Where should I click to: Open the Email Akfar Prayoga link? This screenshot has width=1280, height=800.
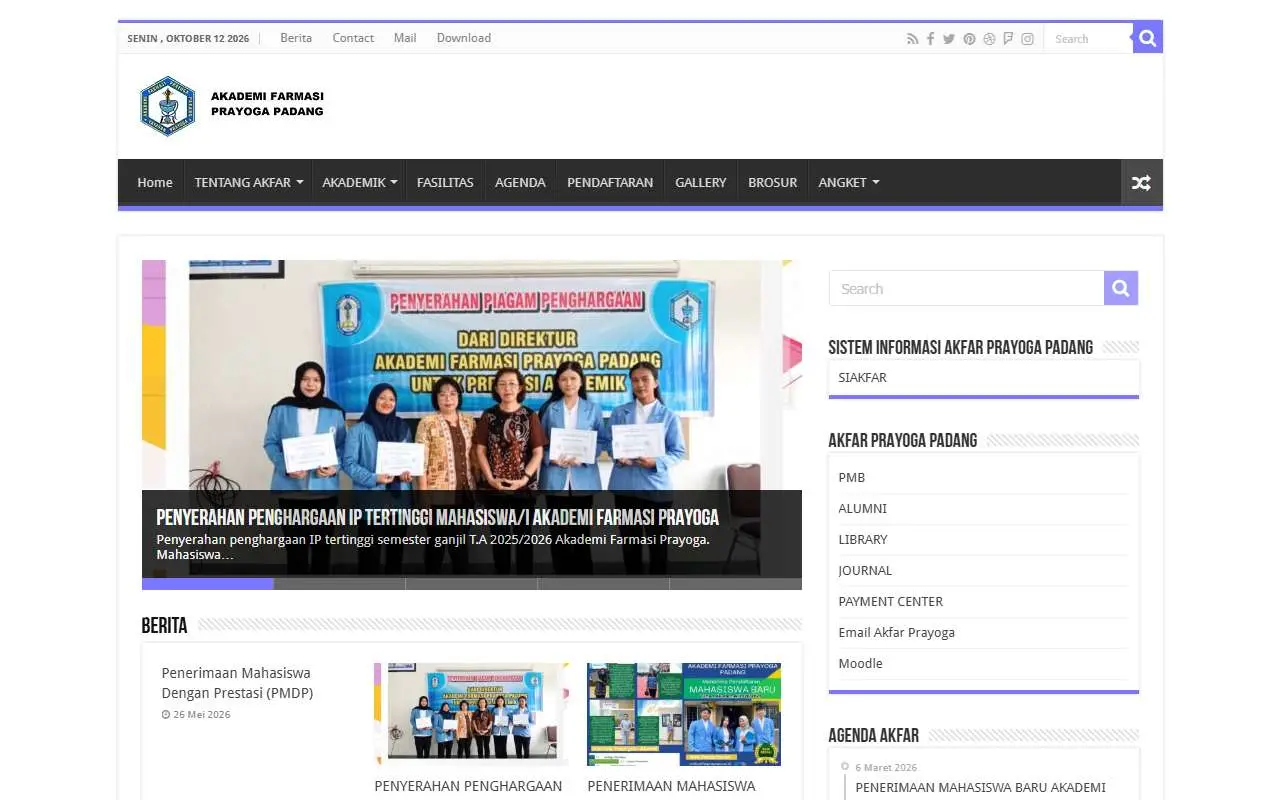[x=897, y=633]
